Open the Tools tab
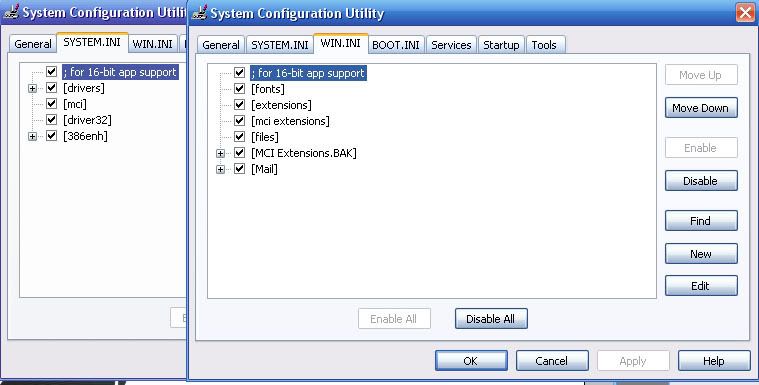The width and height of the screenshot is (759, 385). pos(544,45)
